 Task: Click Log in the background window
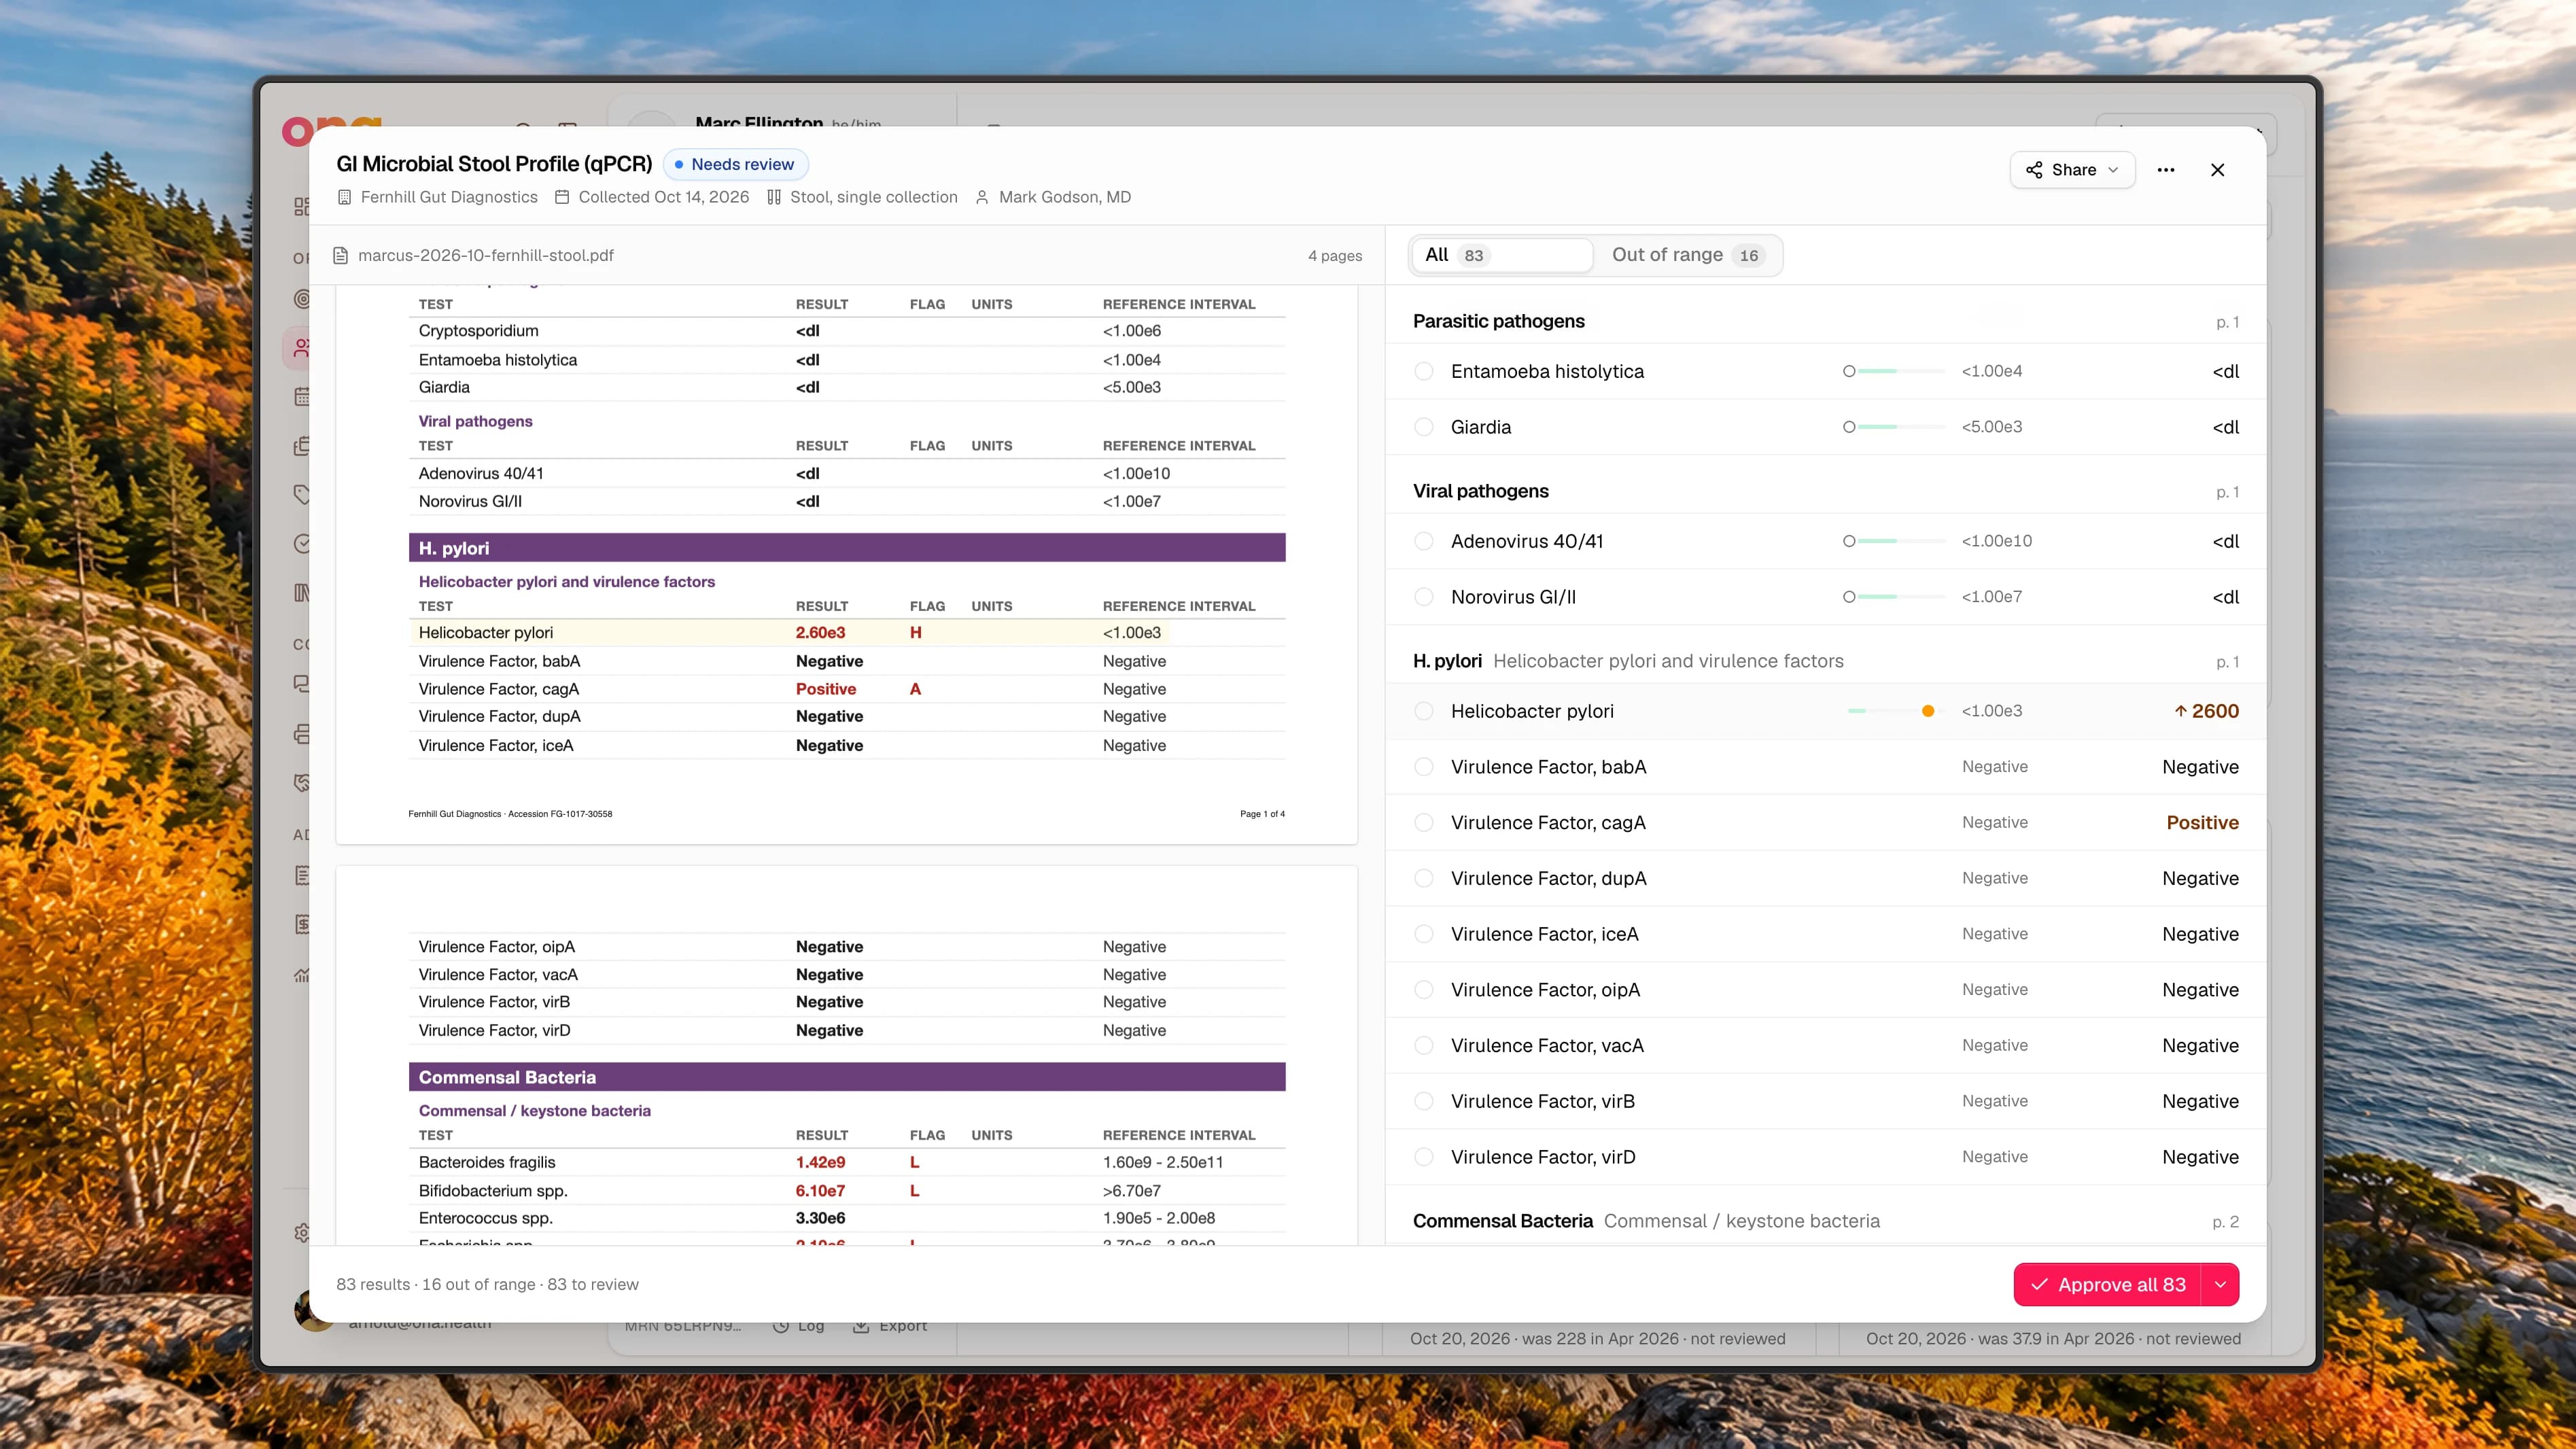[799, 1327]
